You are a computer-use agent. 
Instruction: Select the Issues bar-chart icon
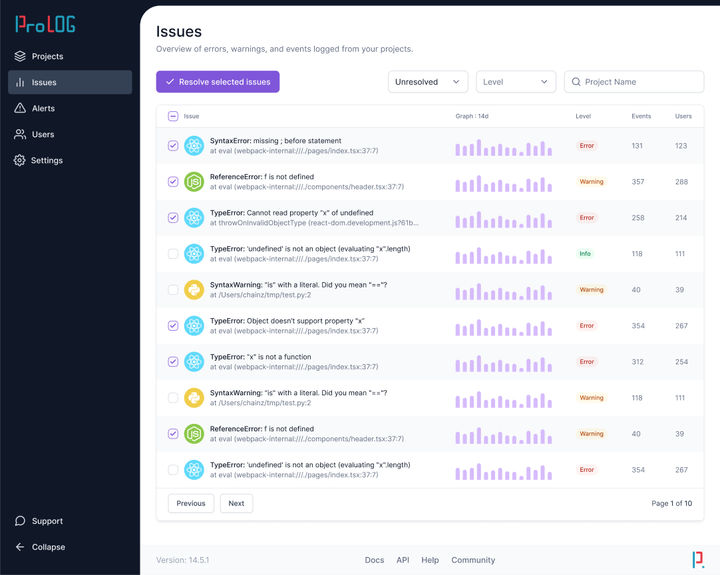20,82
